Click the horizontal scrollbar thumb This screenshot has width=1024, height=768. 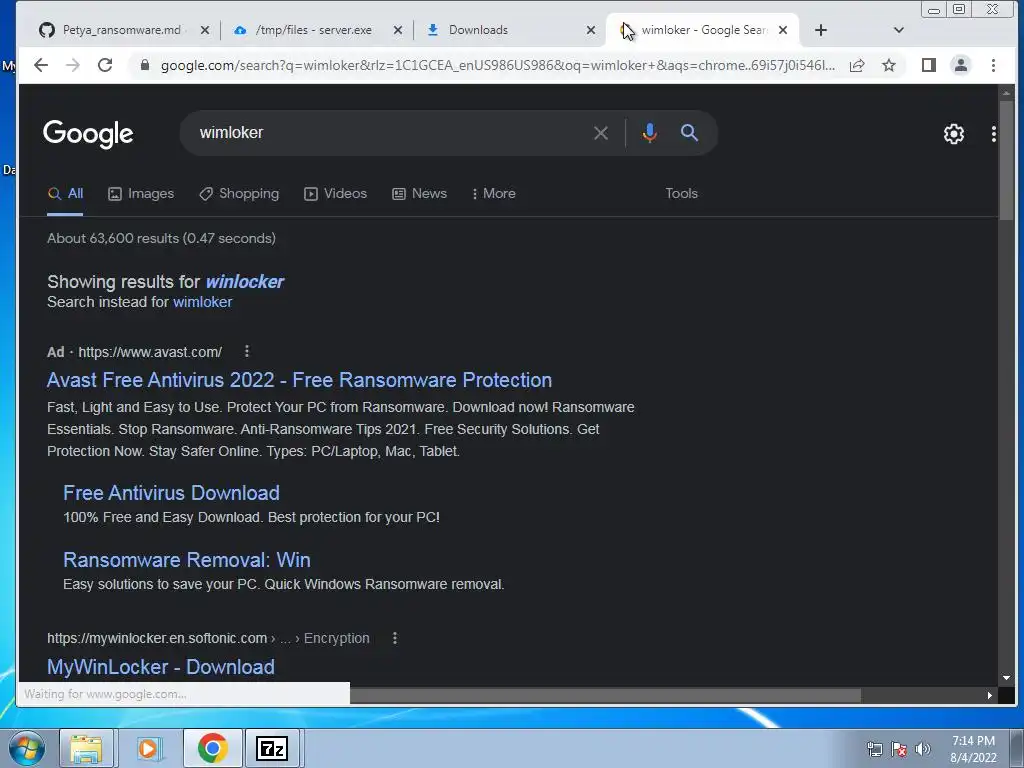(605, 696)
